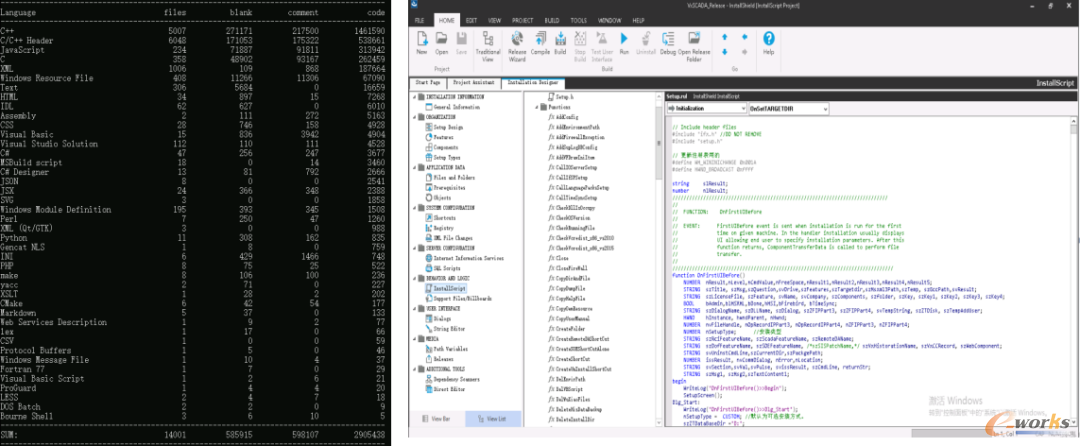Viewport: 1080px width, 446px height.
Task: Select the AddFirewallException function
Action: (582, 135)
